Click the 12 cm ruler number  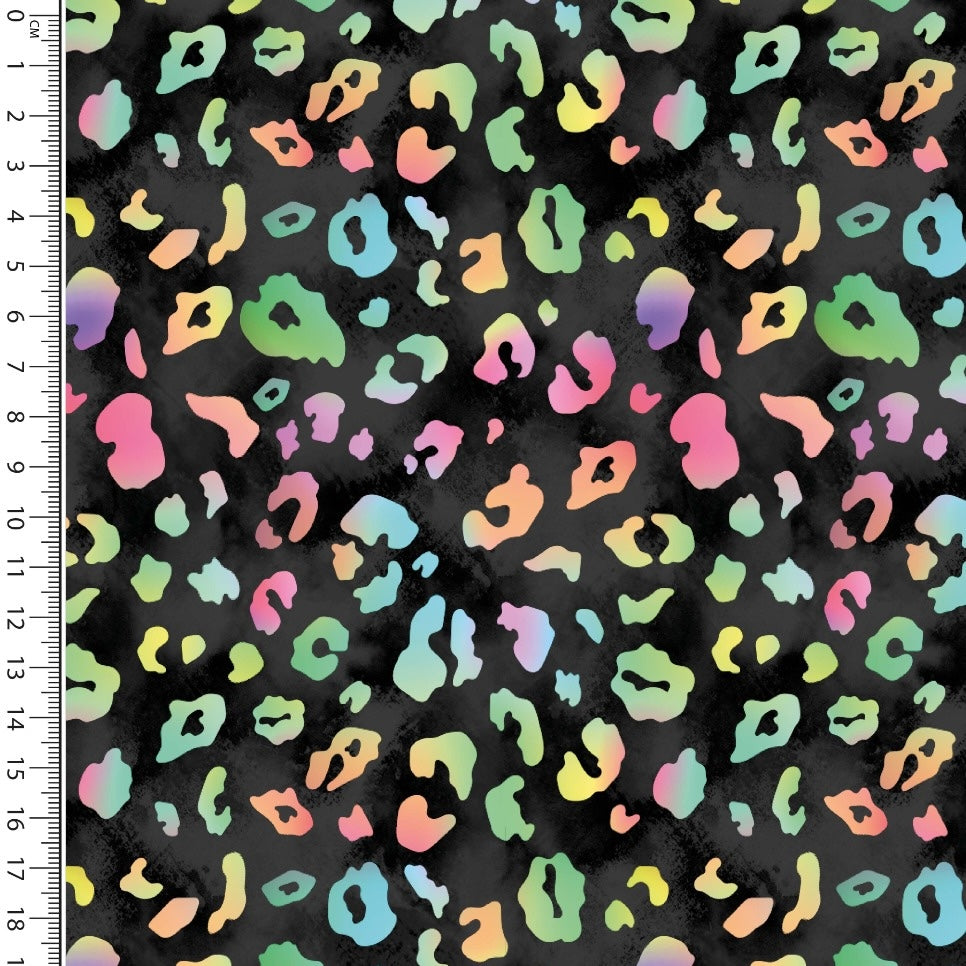coord(14,618)
